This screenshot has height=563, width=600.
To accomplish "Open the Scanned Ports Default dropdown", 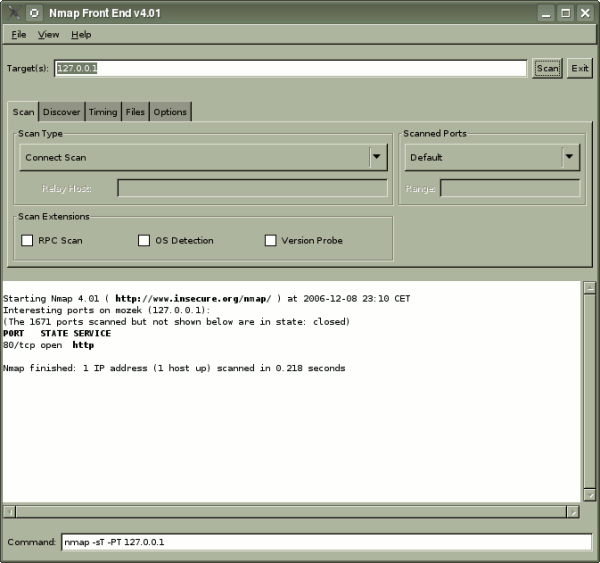I will [x=492, y=157].
